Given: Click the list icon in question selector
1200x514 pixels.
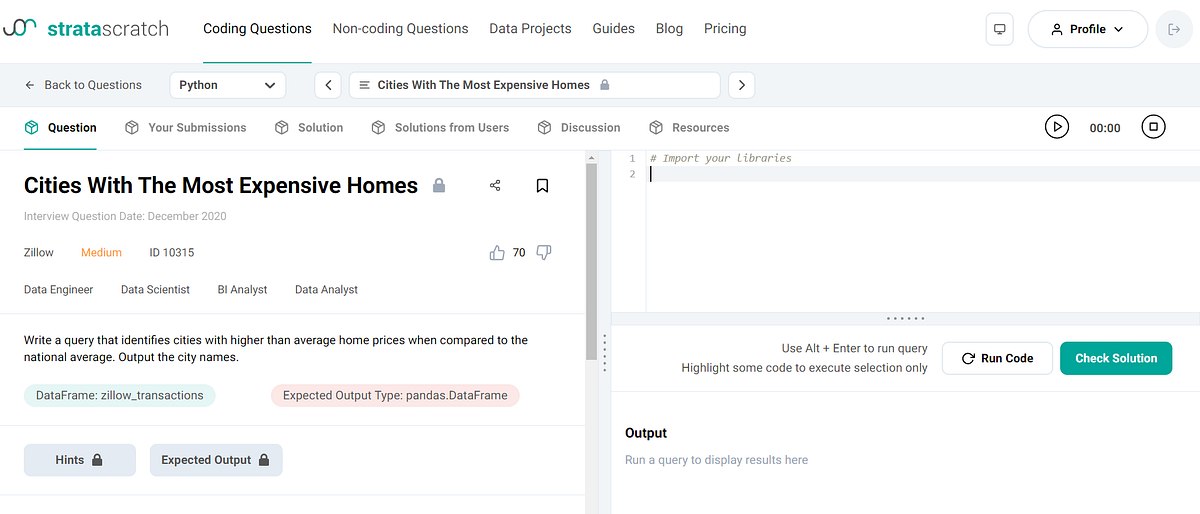Looking at the screenshot, I should click(365, 85).
